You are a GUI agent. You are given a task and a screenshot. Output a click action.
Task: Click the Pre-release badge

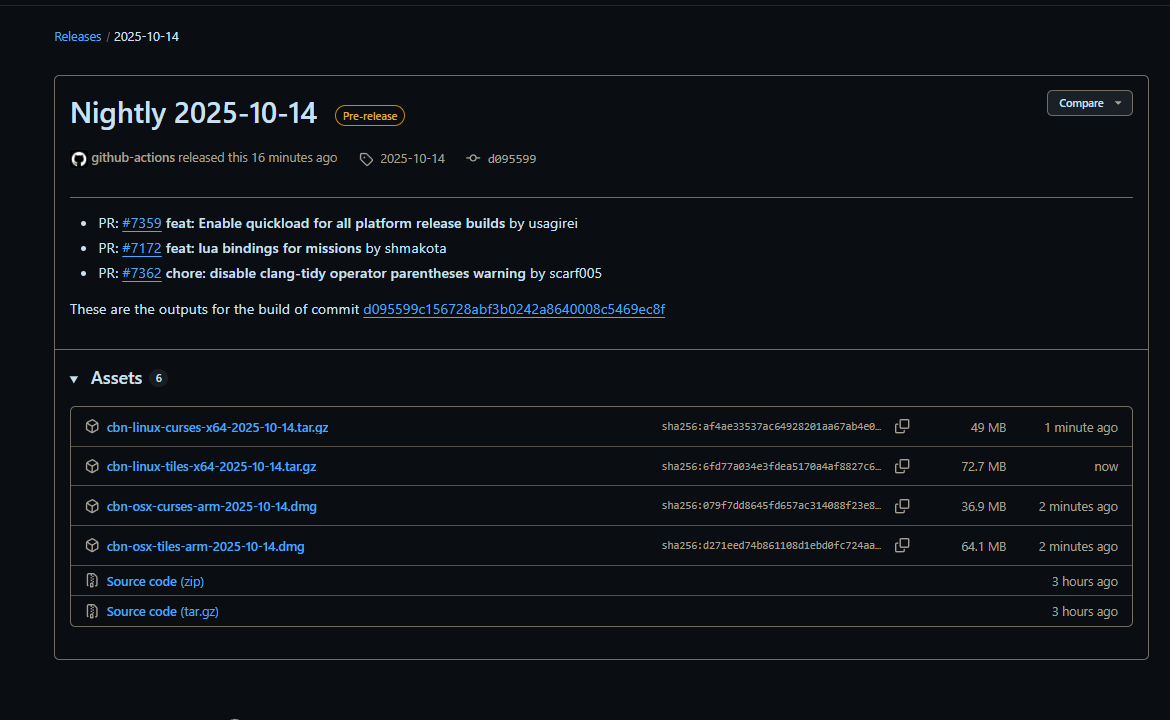(369, 116)
